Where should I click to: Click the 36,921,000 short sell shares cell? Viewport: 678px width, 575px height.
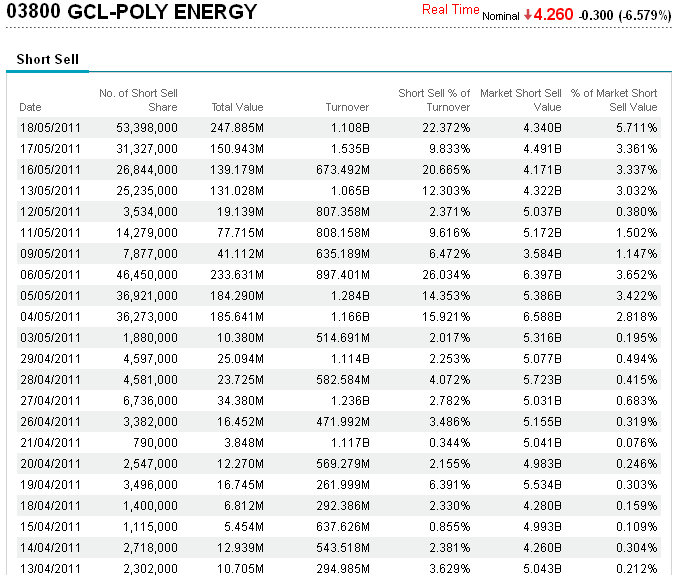pos(147,296)
